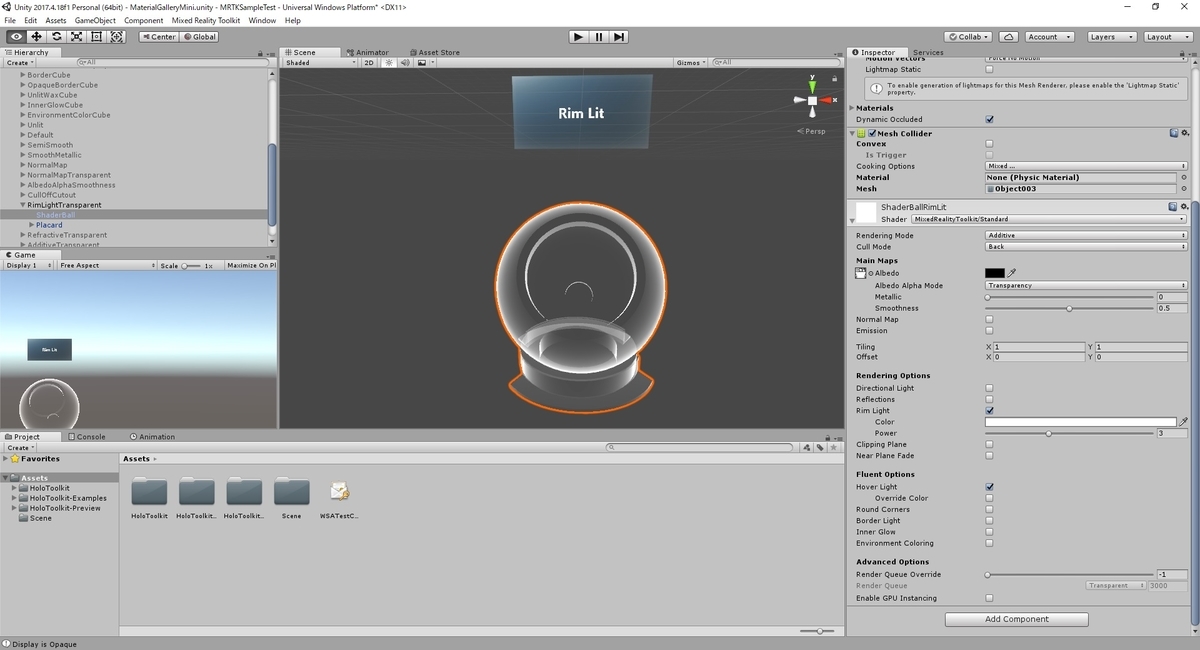The image size is (1200, 650).
Task: Enable Directional Light checkbox
Action: tap(990, 388)
